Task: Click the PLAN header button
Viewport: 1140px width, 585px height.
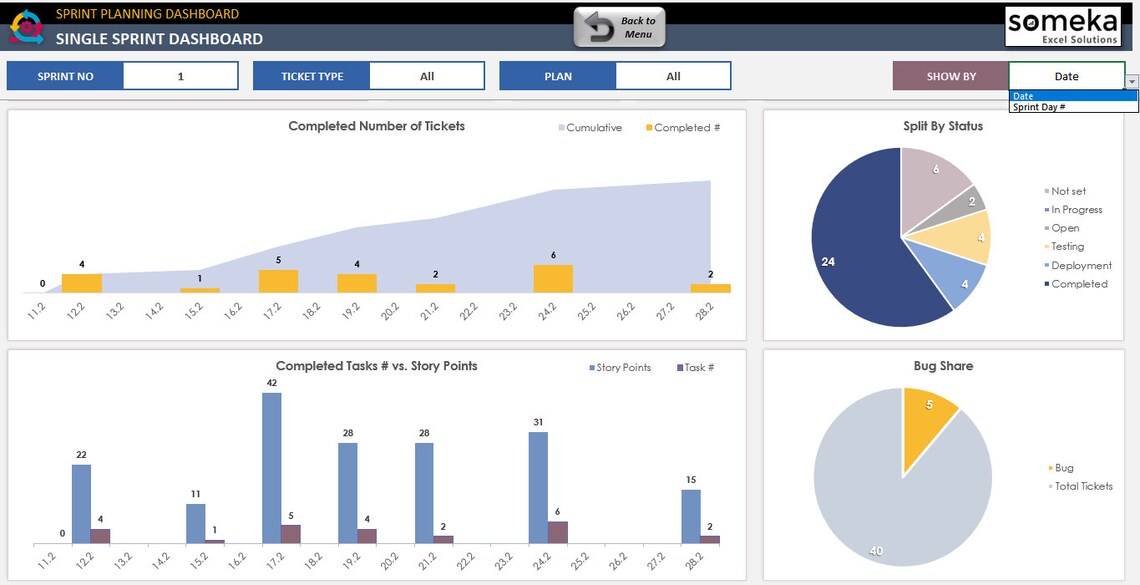Action: coord(558,75)
